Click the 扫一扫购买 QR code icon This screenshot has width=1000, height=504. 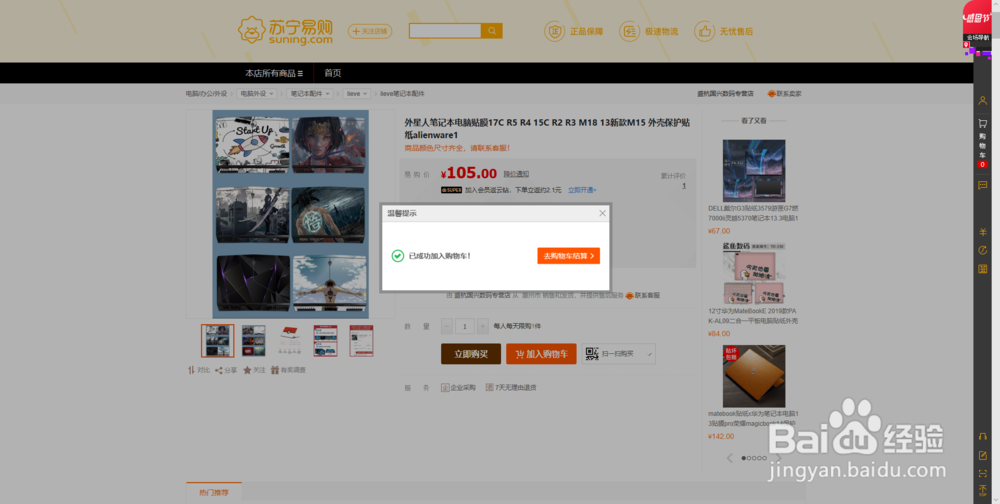point(592,354)
